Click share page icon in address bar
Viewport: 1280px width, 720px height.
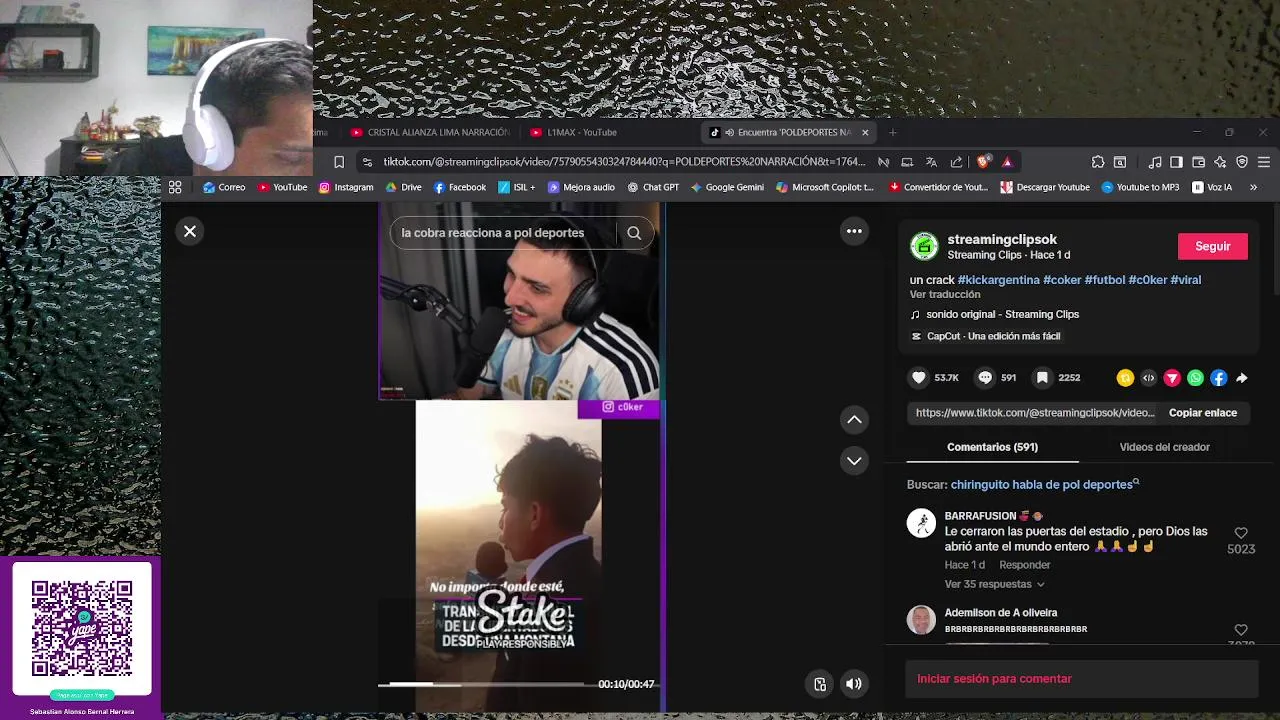[x=957, y=162]
